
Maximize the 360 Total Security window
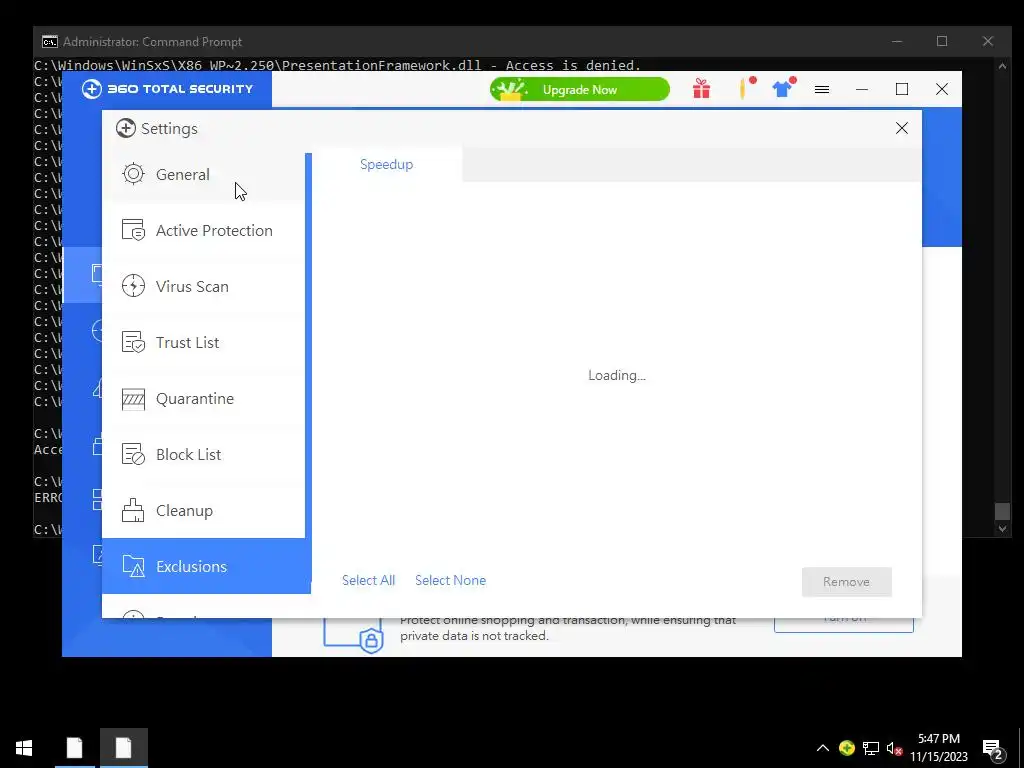[x=902, y=89]
